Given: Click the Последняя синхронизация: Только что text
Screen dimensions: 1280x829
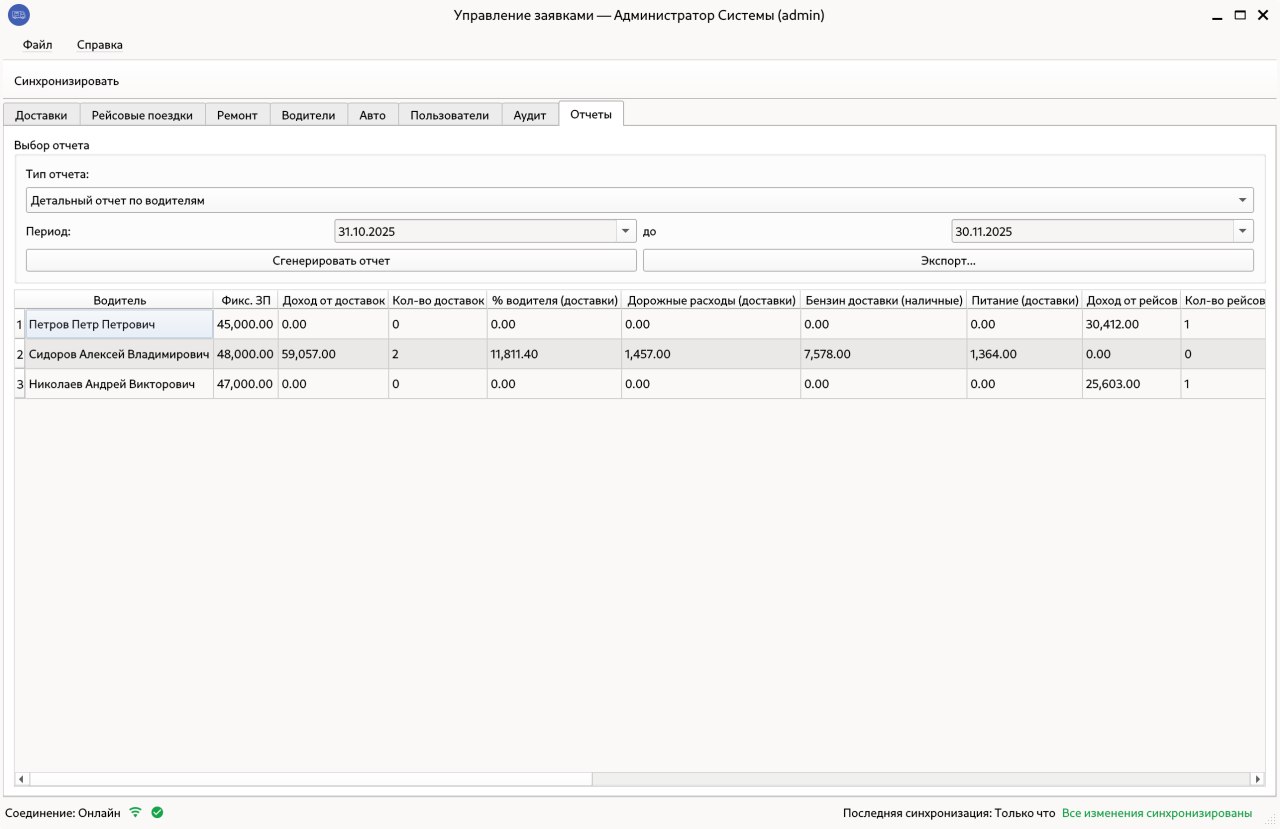Looking at the screenshot, I should coord(949,813).
